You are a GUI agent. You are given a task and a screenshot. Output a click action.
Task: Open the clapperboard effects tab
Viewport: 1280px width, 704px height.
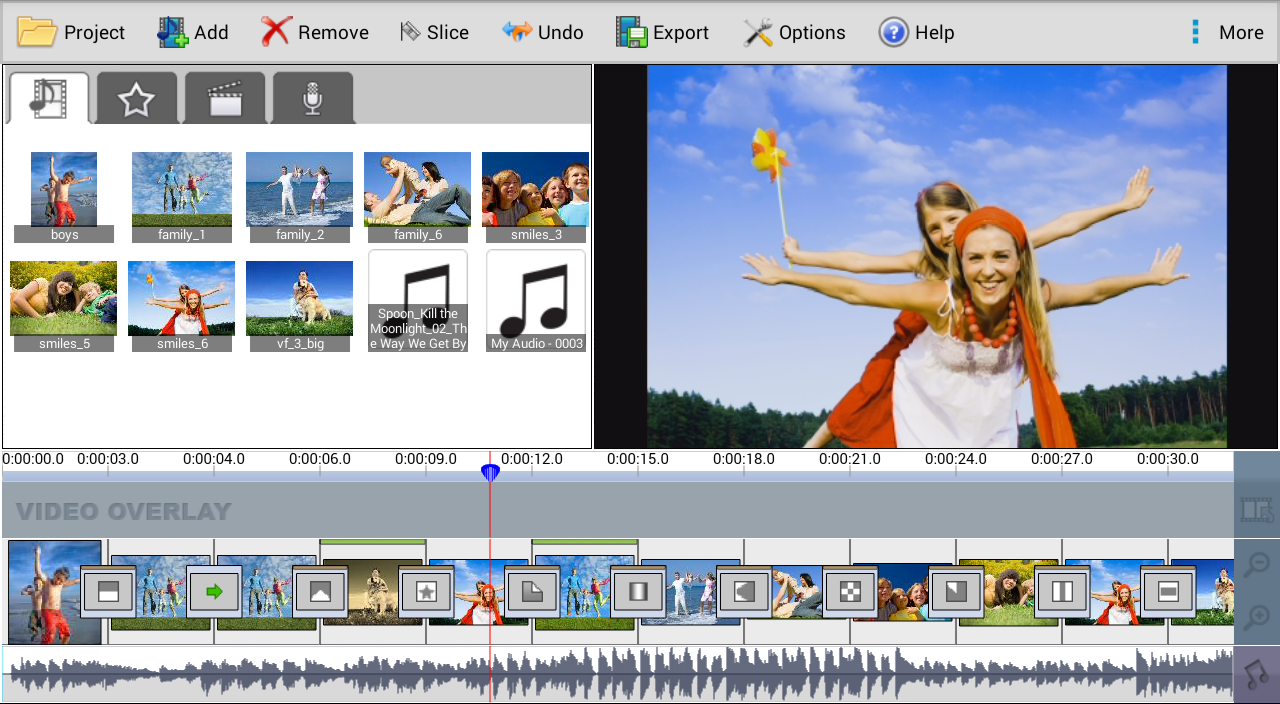point(224,96)
